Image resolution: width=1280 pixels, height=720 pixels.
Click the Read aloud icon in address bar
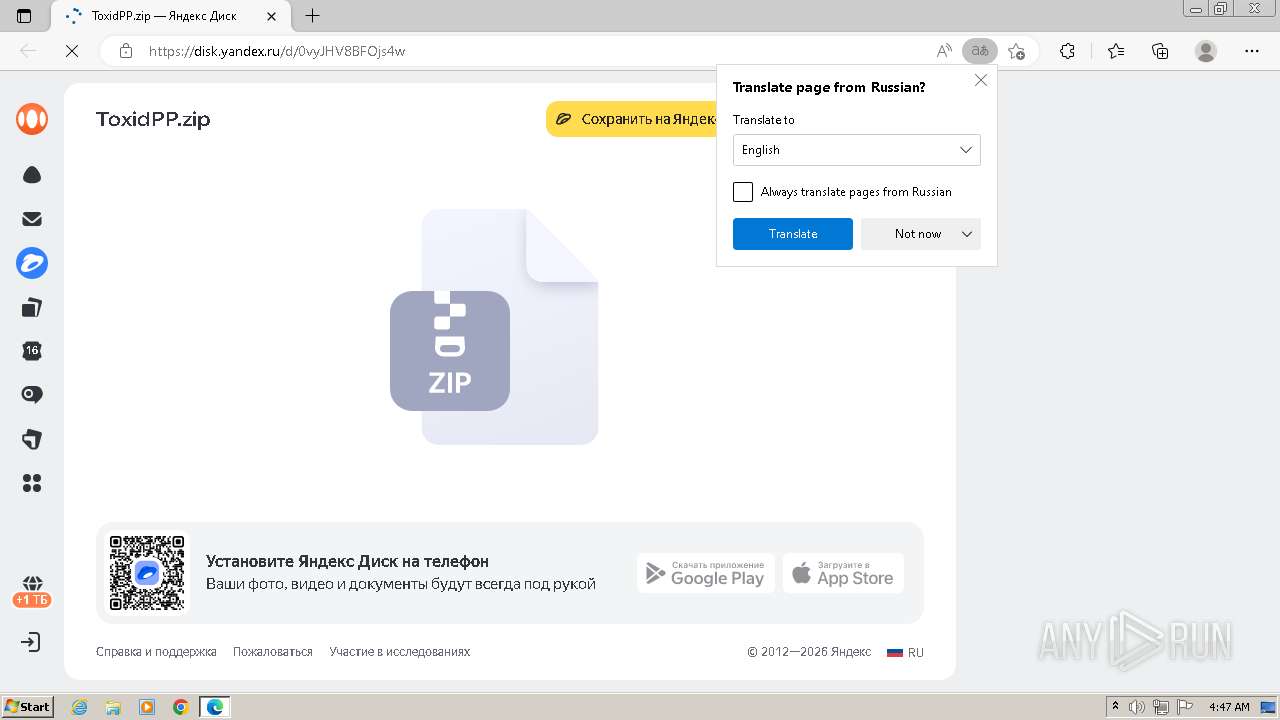(944, 51)
